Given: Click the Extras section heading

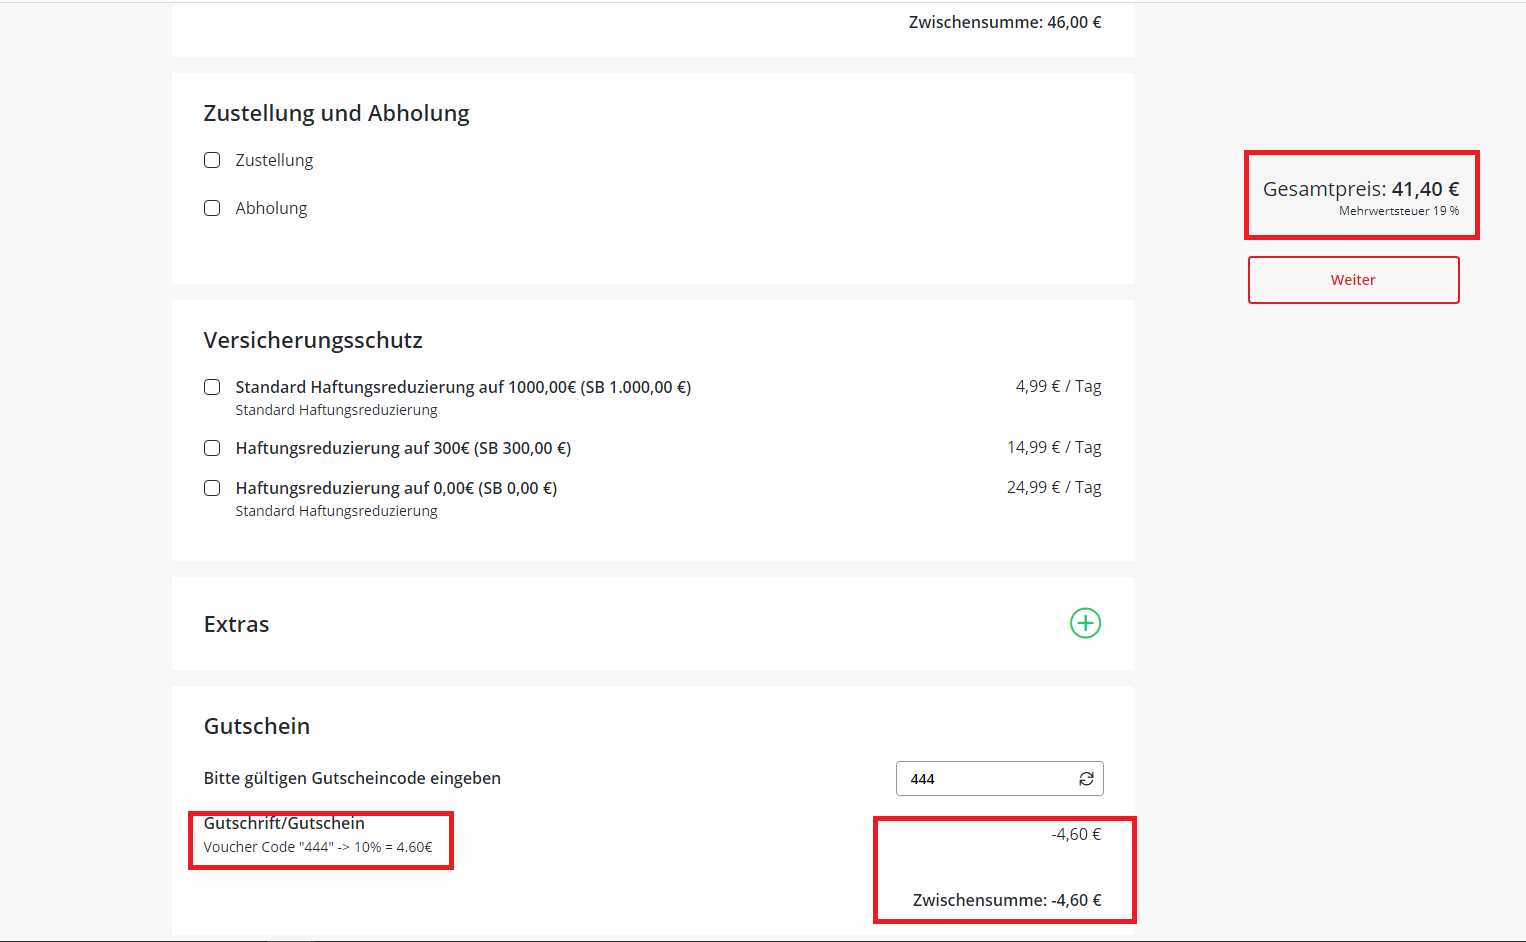Looking at the screenshot, I should (x=237, y=624).
